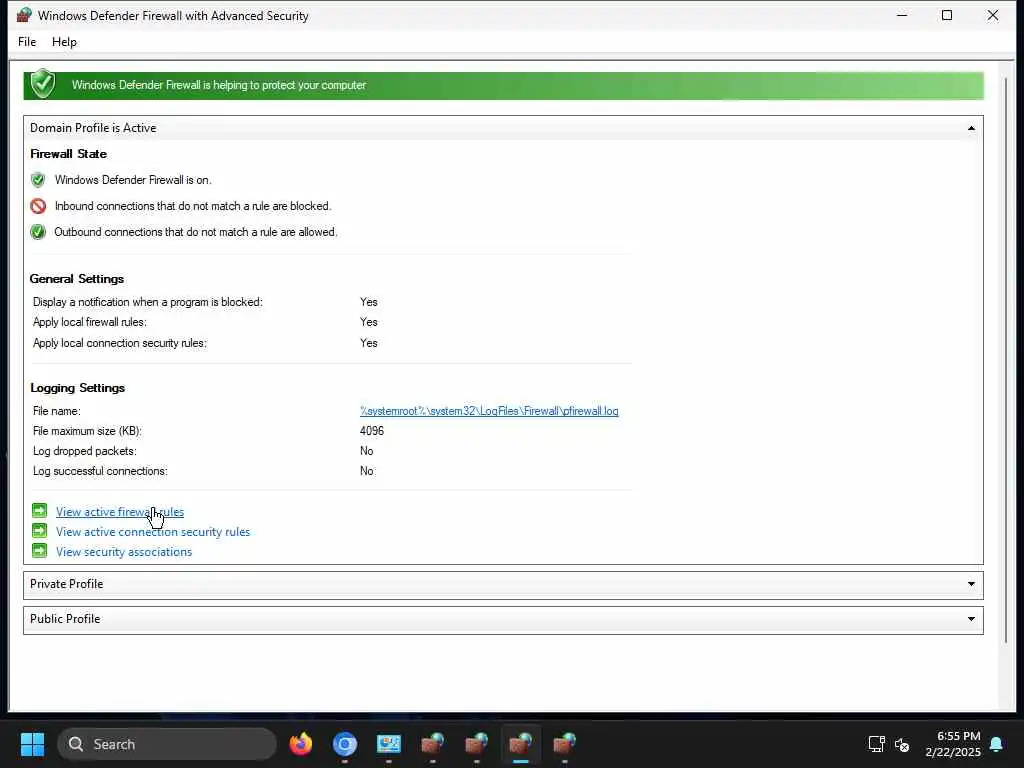Select the 'File name:' label
Image resolution: width=1024 pixels, height=768 pixels.
tap(57, 411)
